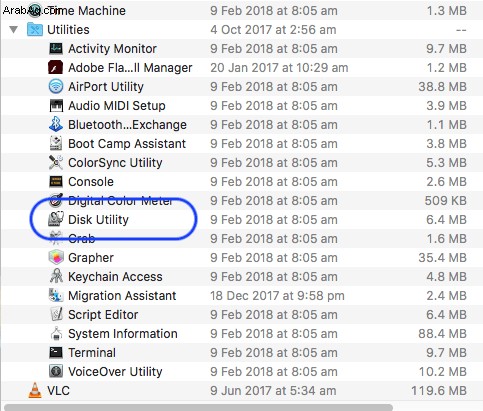Screen dimensions: 483x411
Task: Select the Console app icon
Action: pos(56,182)
